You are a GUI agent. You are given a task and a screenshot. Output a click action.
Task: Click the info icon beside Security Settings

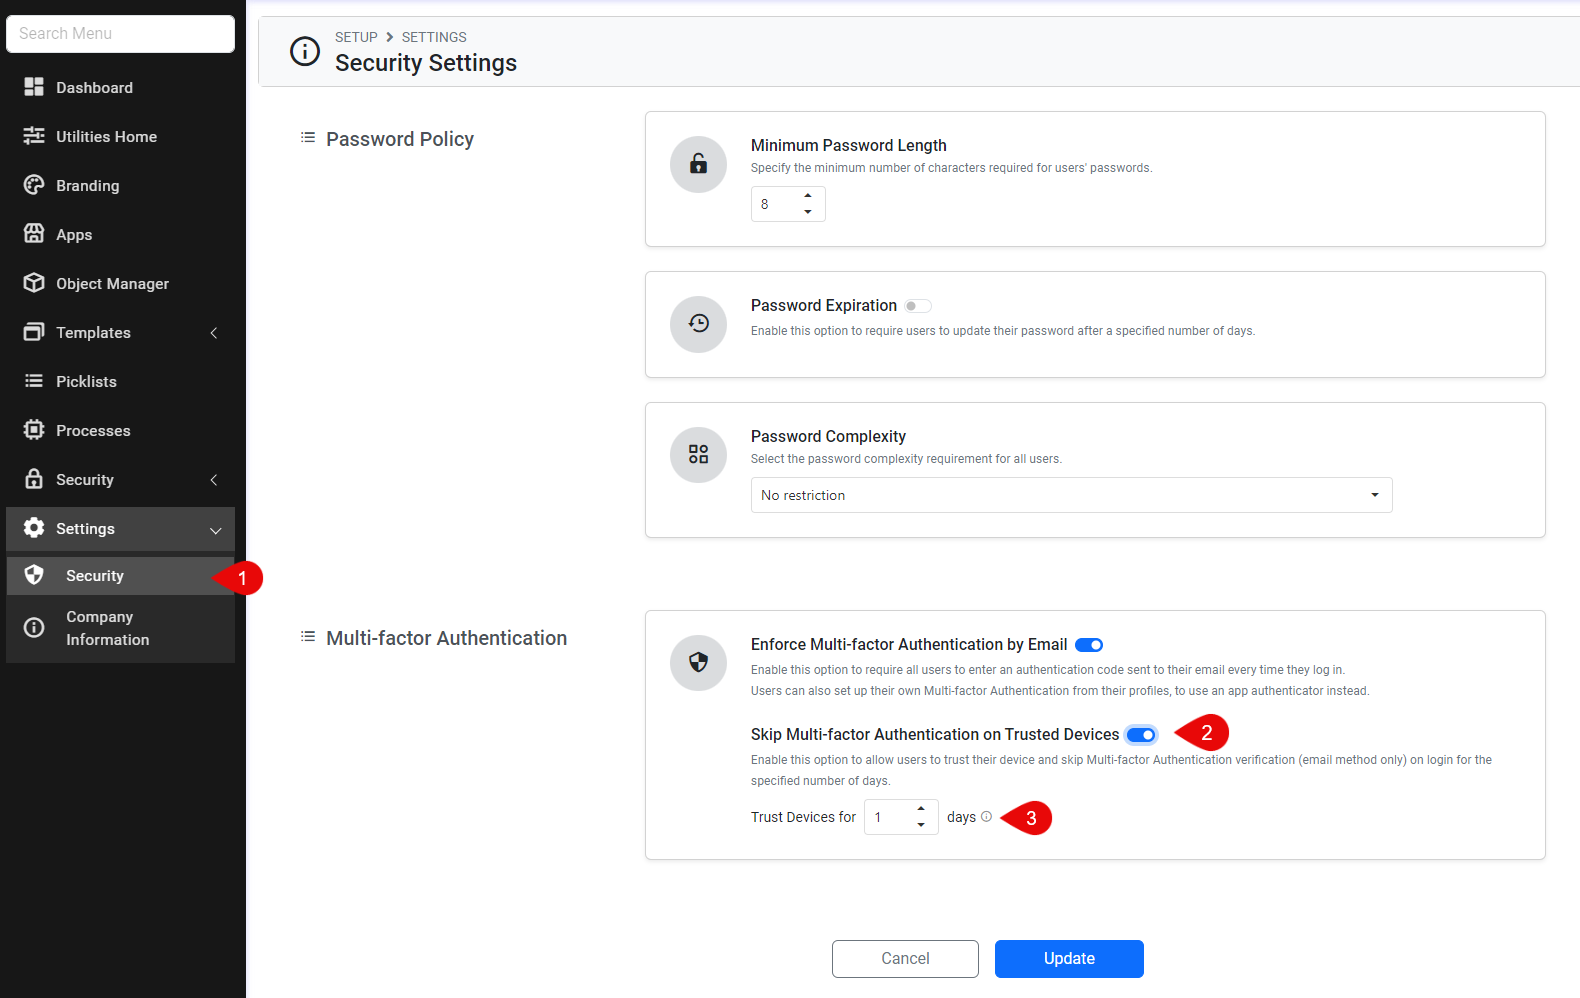tap(305, 51)
